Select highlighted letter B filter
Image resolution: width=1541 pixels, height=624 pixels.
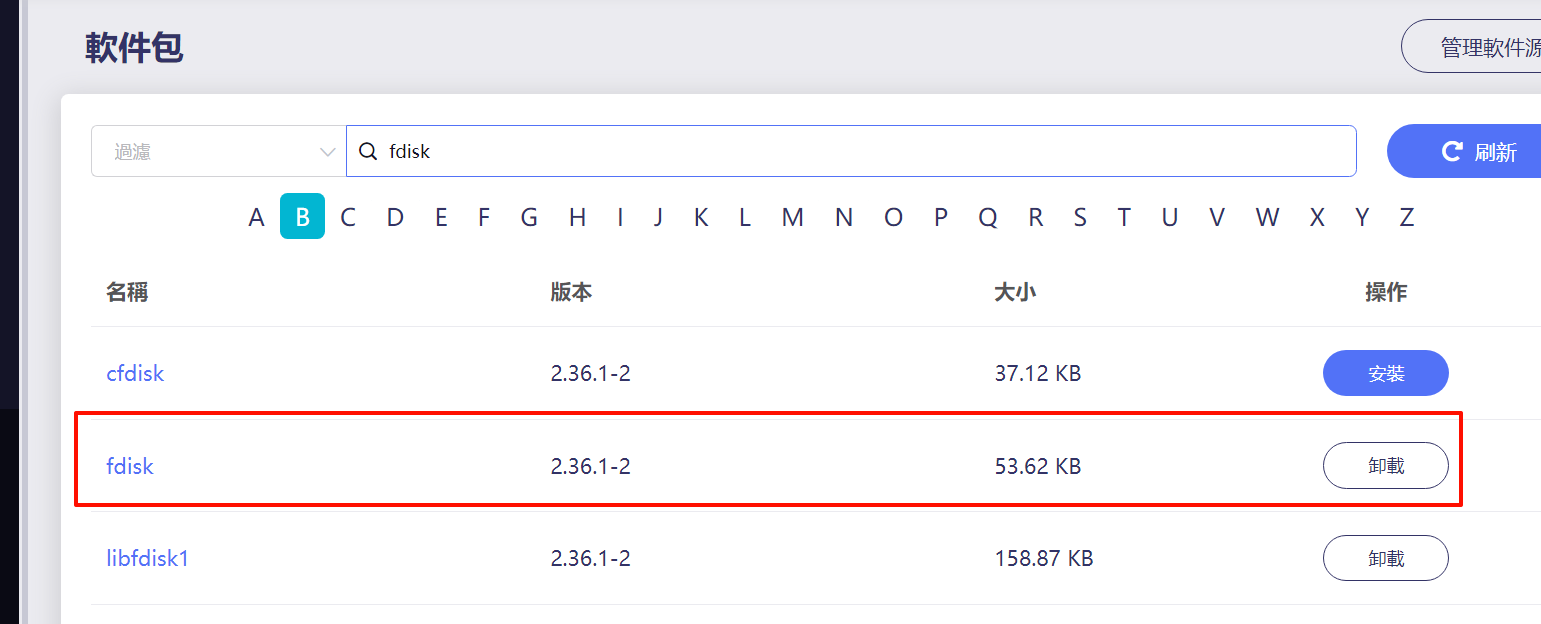point(302,216)
